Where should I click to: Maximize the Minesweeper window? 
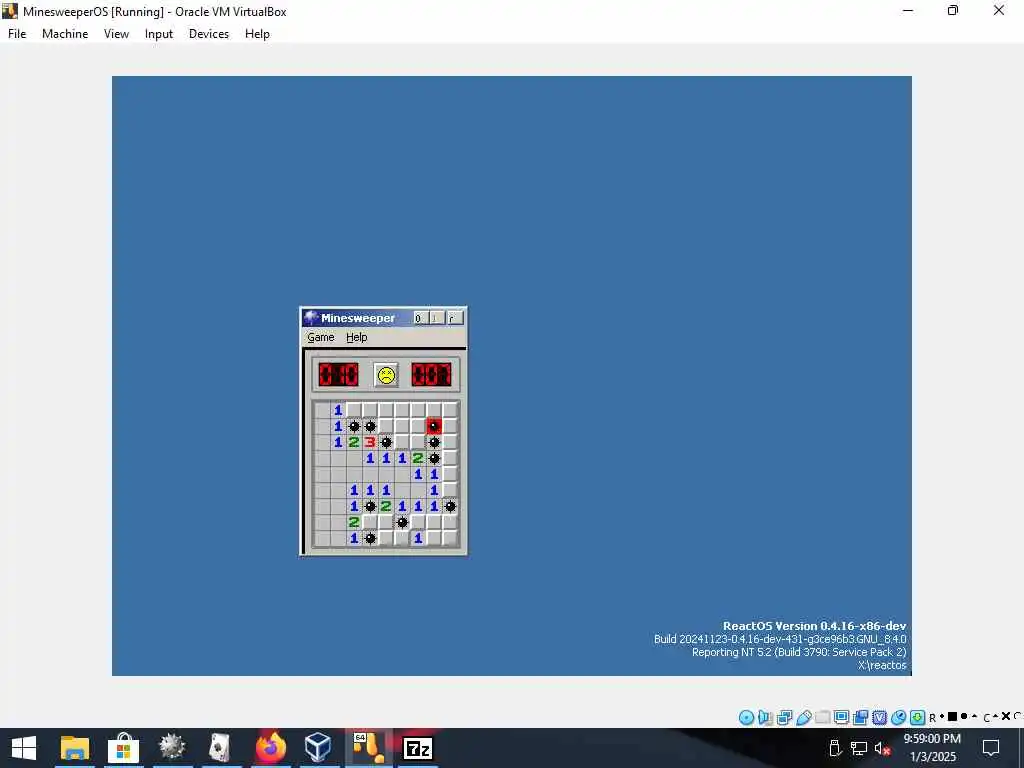pos(436,318)
